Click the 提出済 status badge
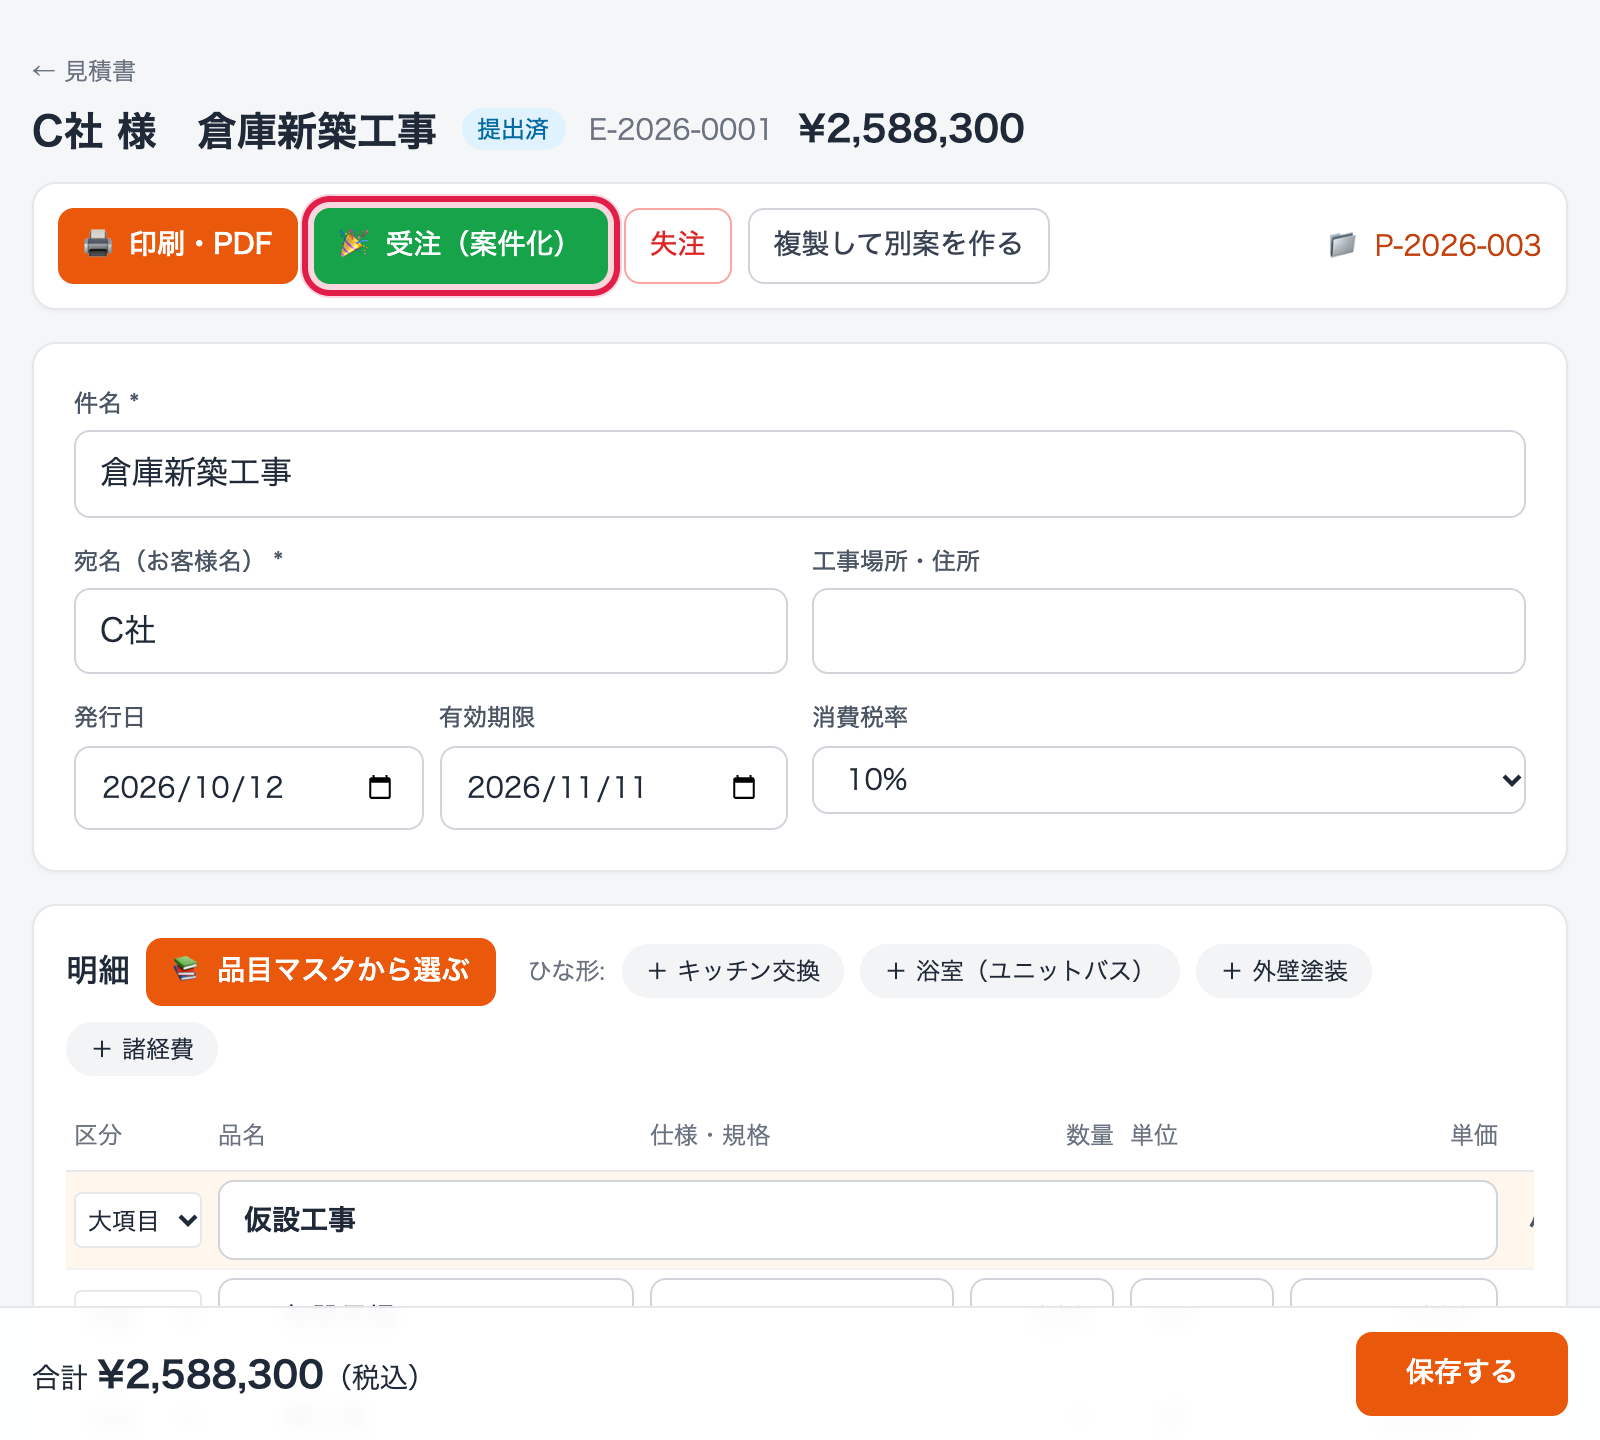The height and width of the screenshot is (1440, 1600). (513, 129)
